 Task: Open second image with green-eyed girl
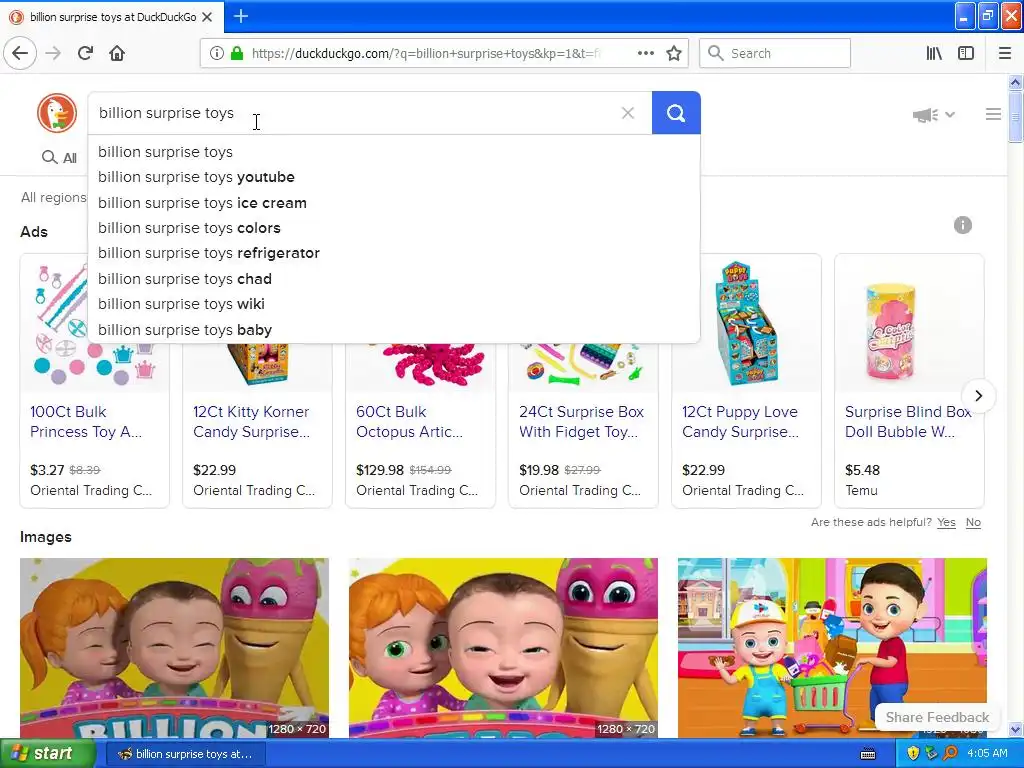click(x=503, y=648)
